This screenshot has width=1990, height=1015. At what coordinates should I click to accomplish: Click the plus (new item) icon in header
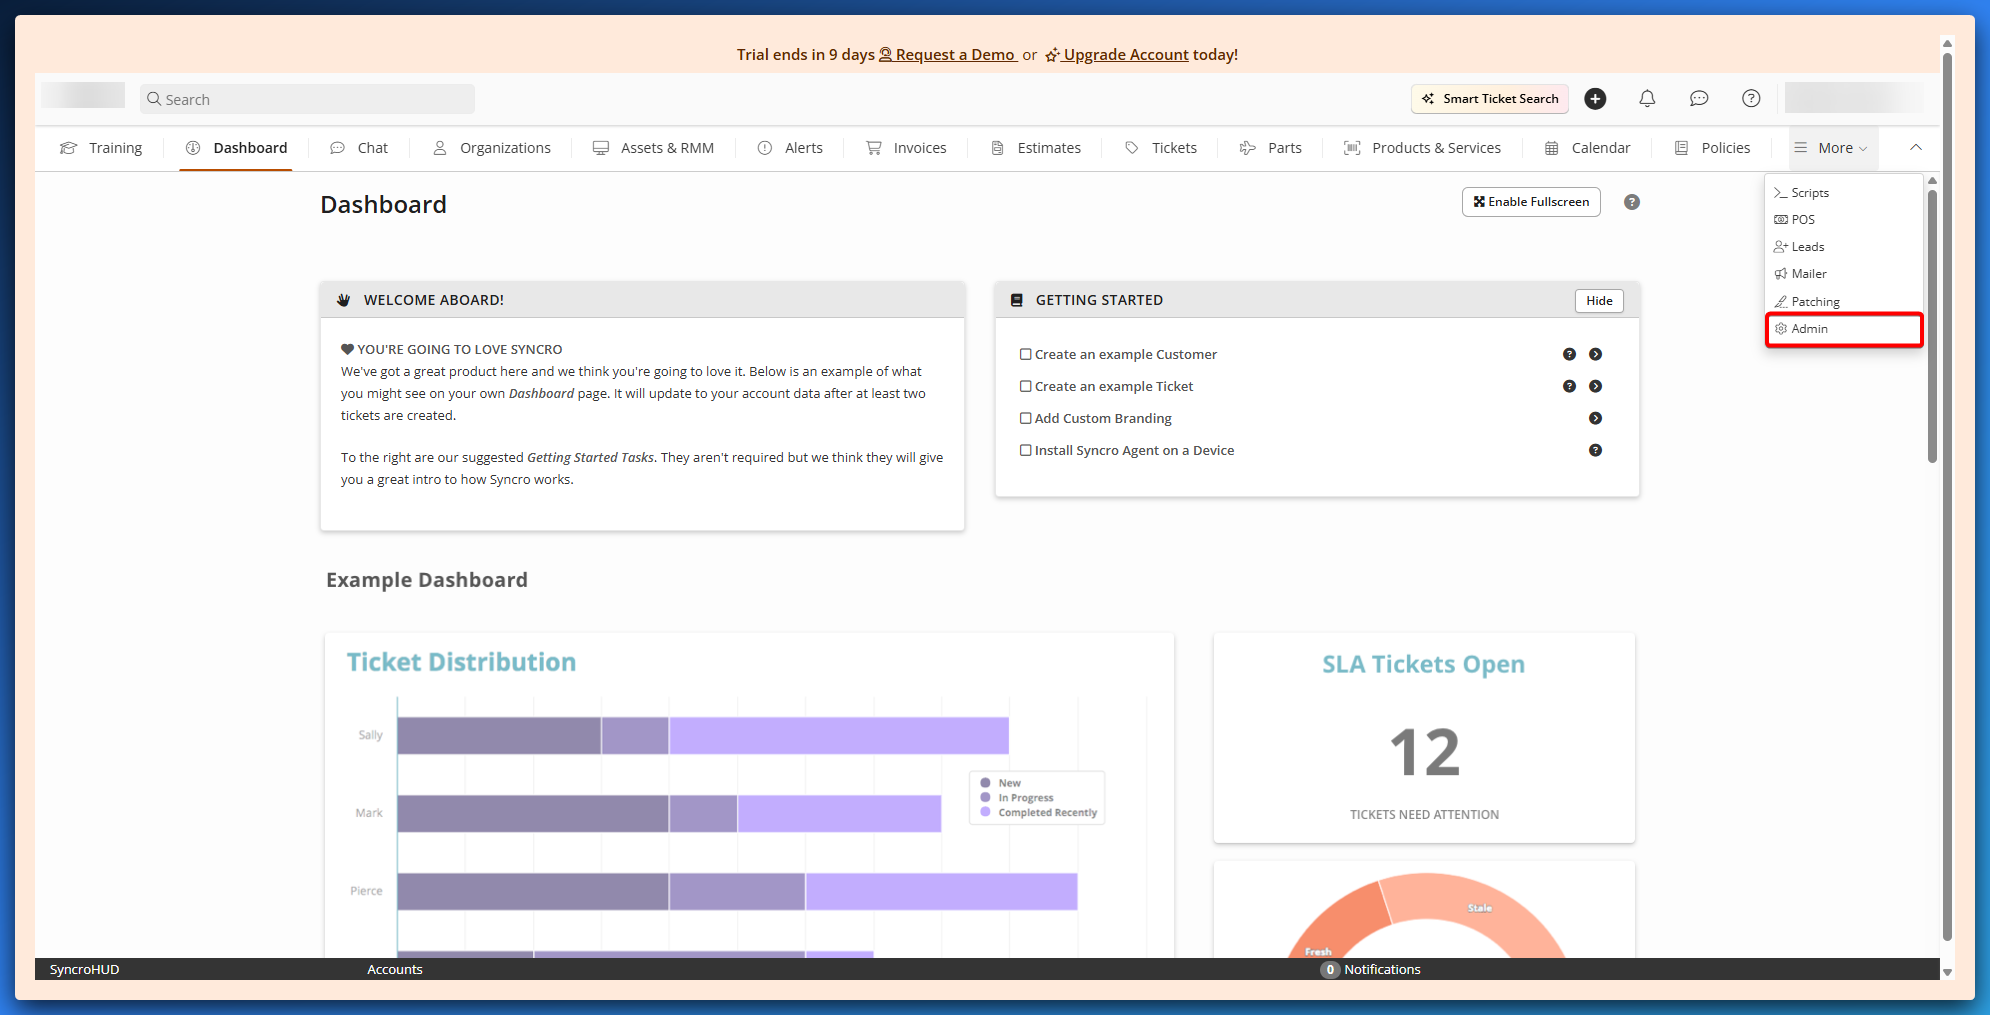[1595, 99]
